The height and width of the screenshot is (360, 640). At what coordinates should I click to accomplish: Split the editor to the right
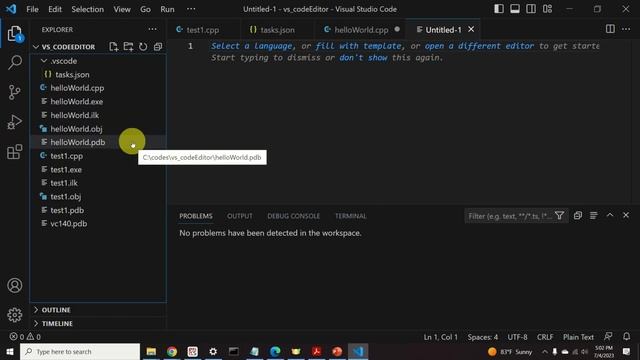click(x=610, y=29)
